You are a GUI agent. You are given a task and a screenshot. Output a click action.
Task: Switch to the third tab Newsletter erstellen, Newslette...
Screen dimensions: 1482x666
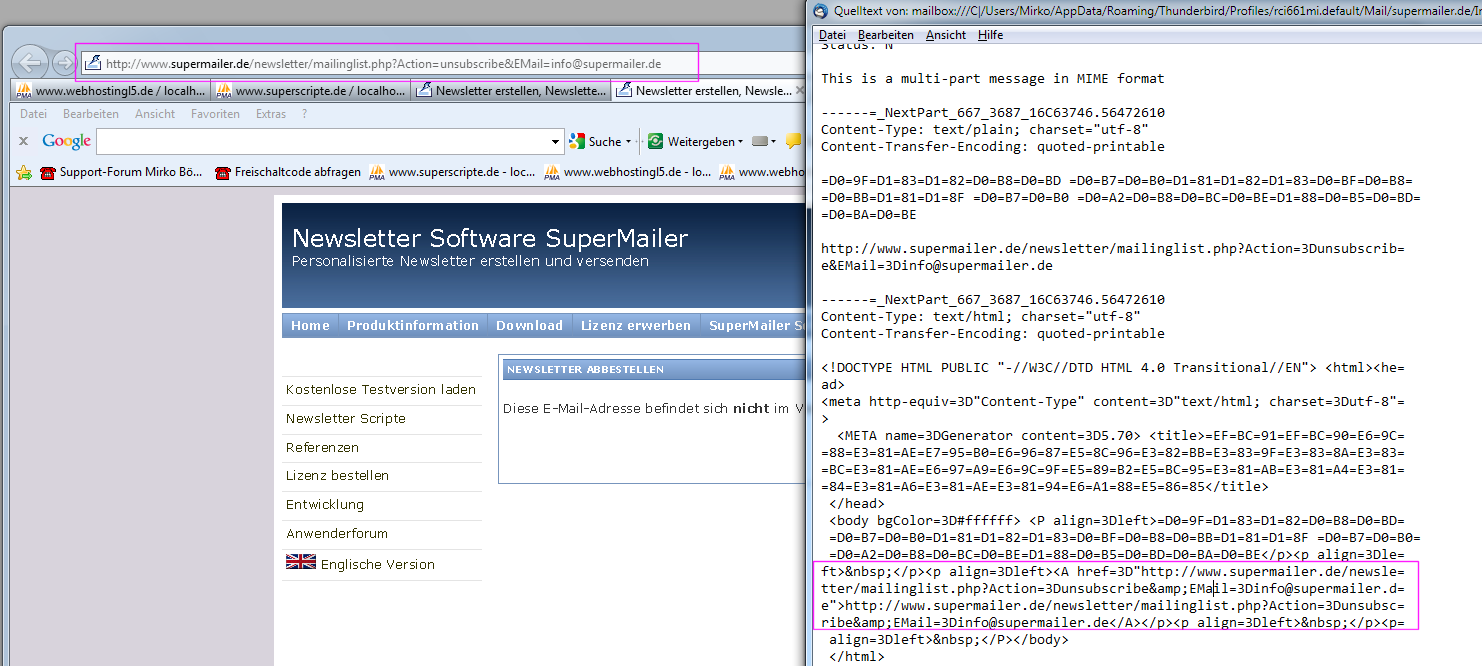tap(511, 90)
